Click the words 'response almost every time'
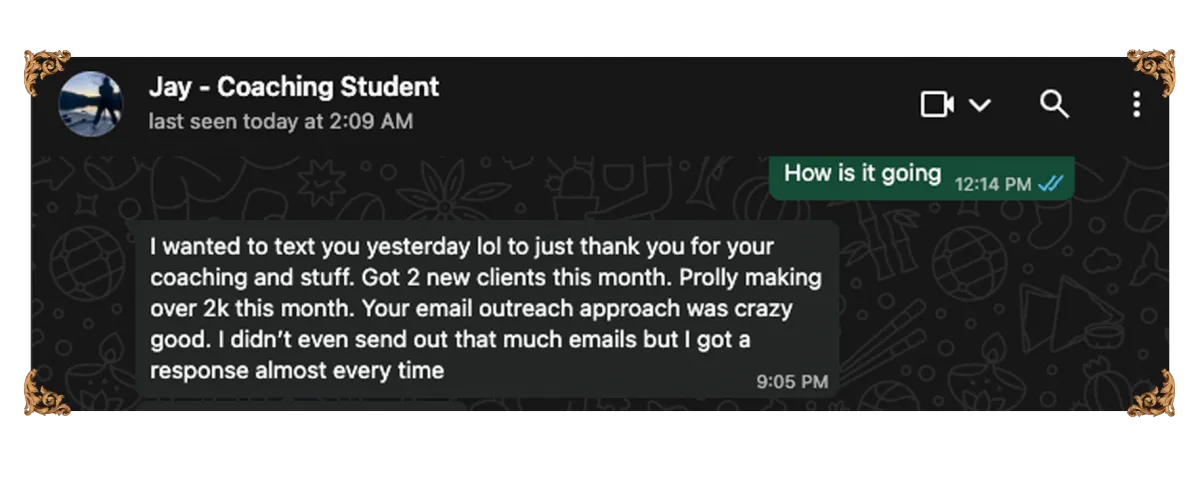This screenshot has width=1200, height=489. pos(296,370)
